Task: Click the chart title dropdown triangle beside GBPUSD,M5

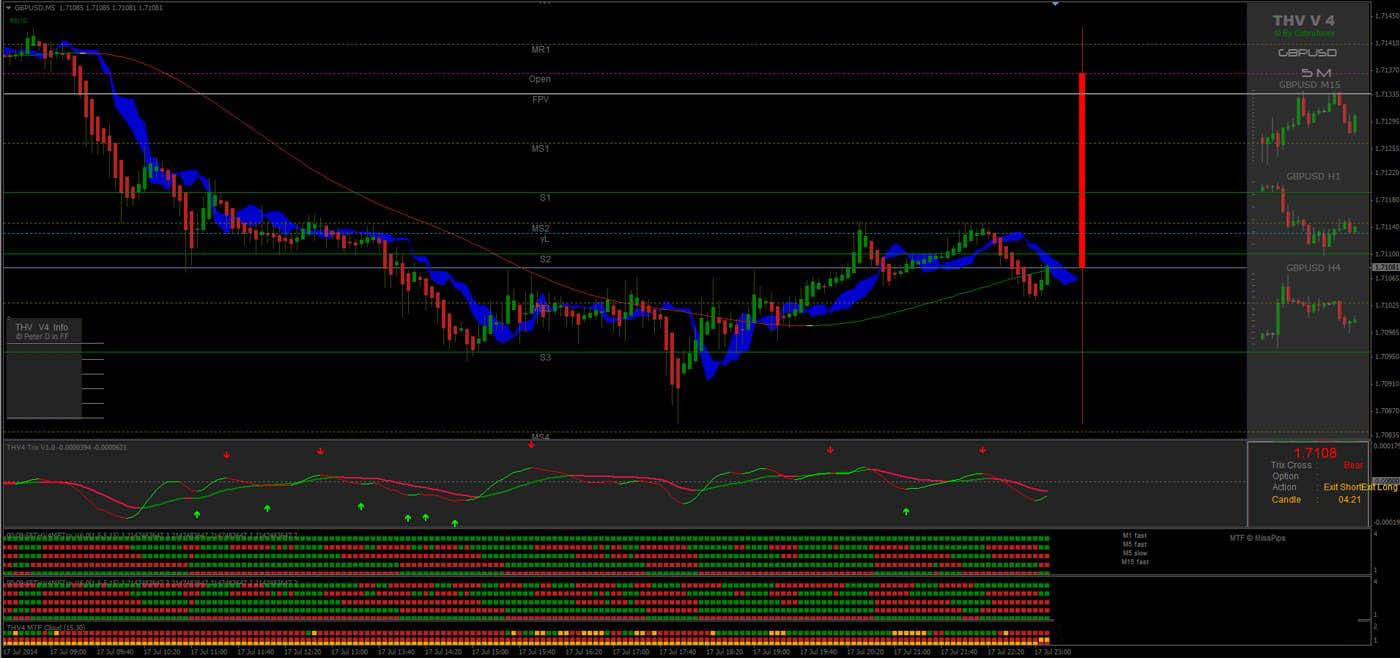Action: [8, 7]
